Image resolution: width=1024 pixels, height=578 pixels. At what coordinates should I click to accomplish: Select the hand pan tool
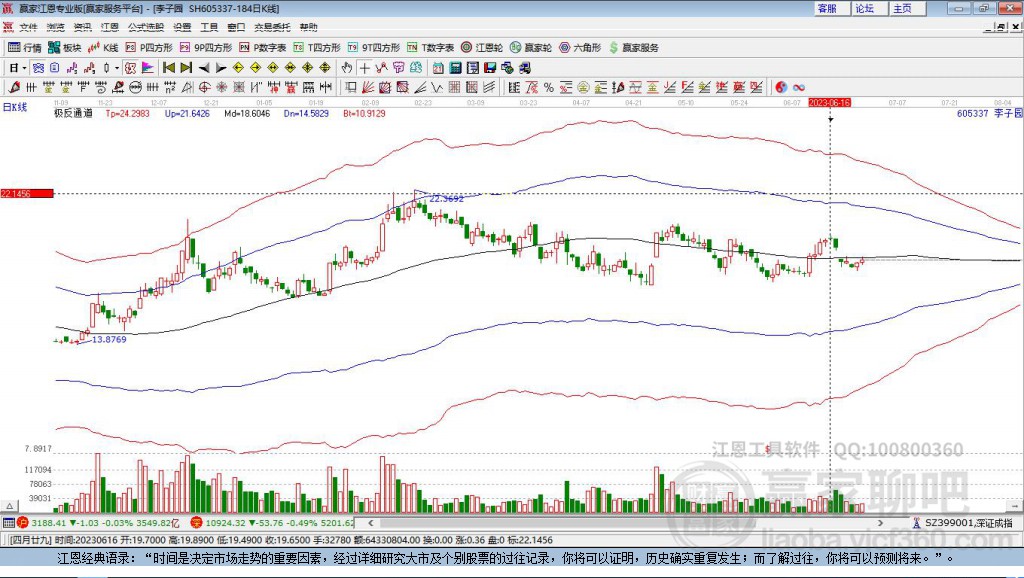coord(347,68)
